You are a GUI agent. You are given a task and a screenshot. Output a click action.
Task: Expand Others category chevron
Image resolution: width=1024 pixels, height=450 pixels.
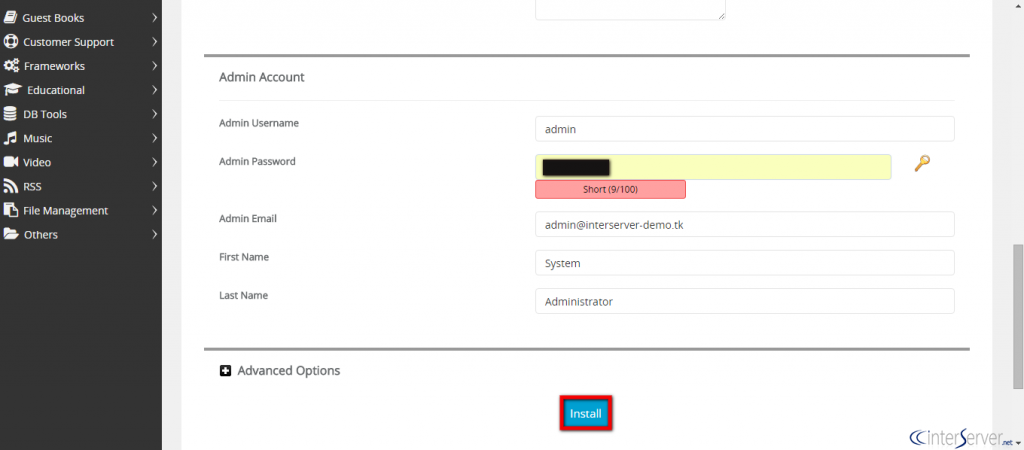(154, 234)
